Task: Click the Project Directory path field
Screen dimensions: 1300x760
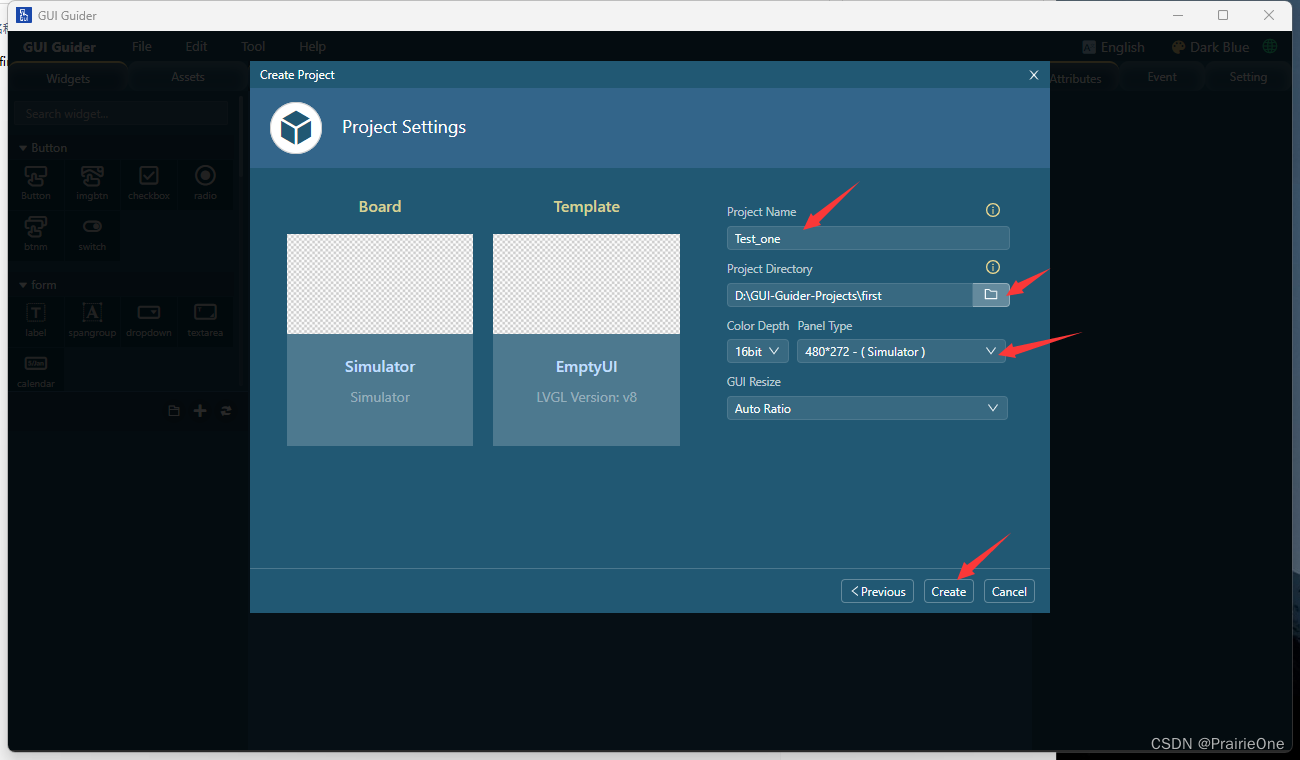Action: (850, 295)
